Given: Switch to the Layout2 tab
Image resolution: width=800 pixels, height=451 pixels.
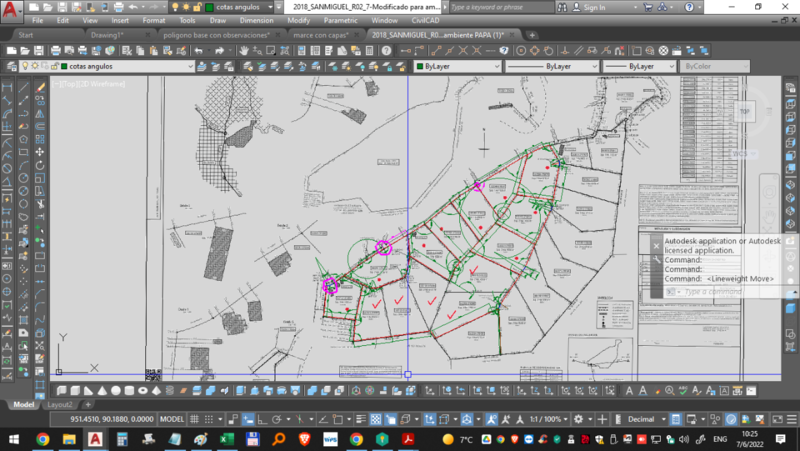Looking at the screenshot, I should pos(59,404).
